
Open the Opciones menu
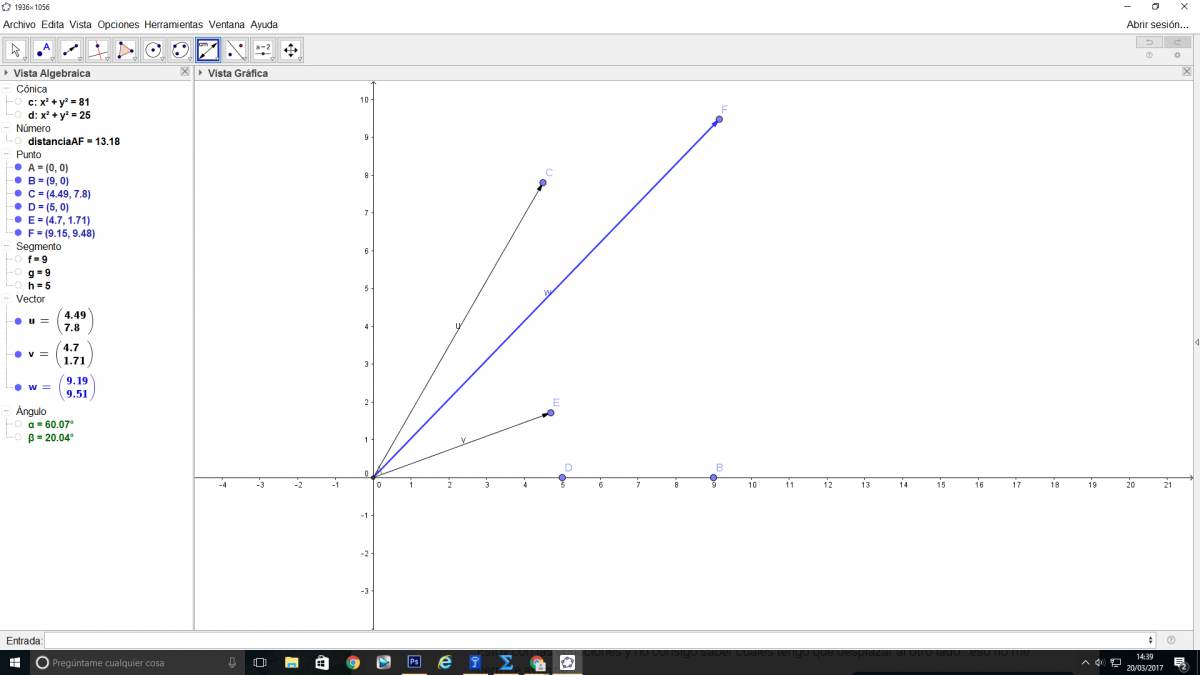pos(118,24)
